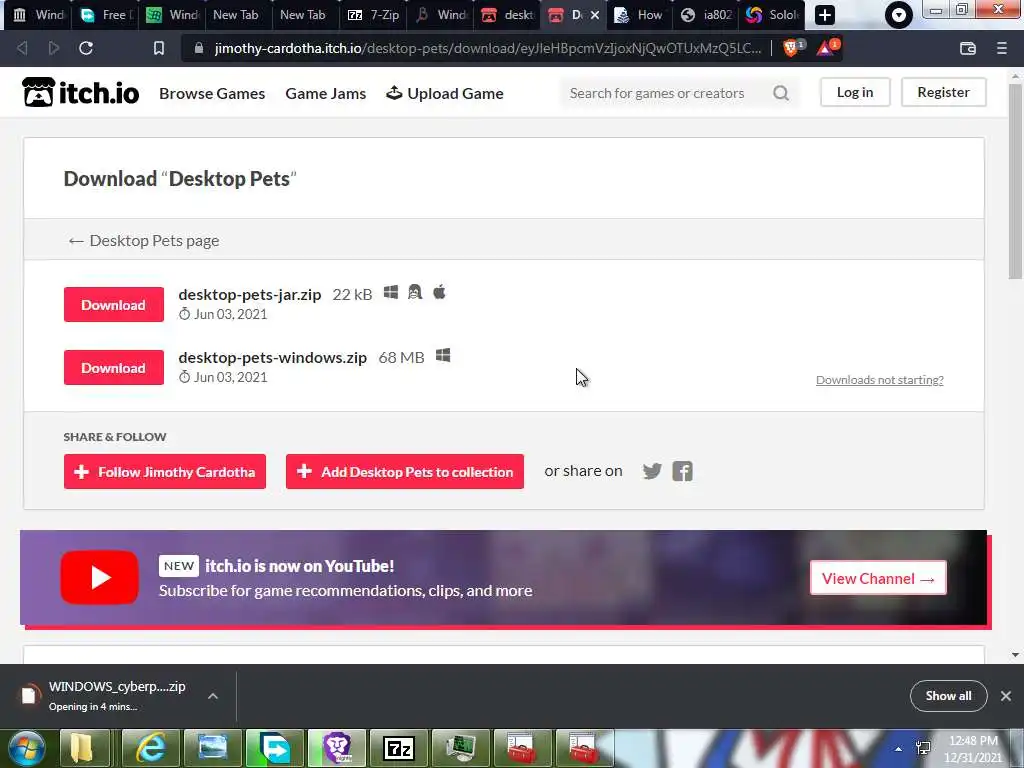Switch to the 7-Zip tab
1024x768 pixels.
[x=373, y=15]
